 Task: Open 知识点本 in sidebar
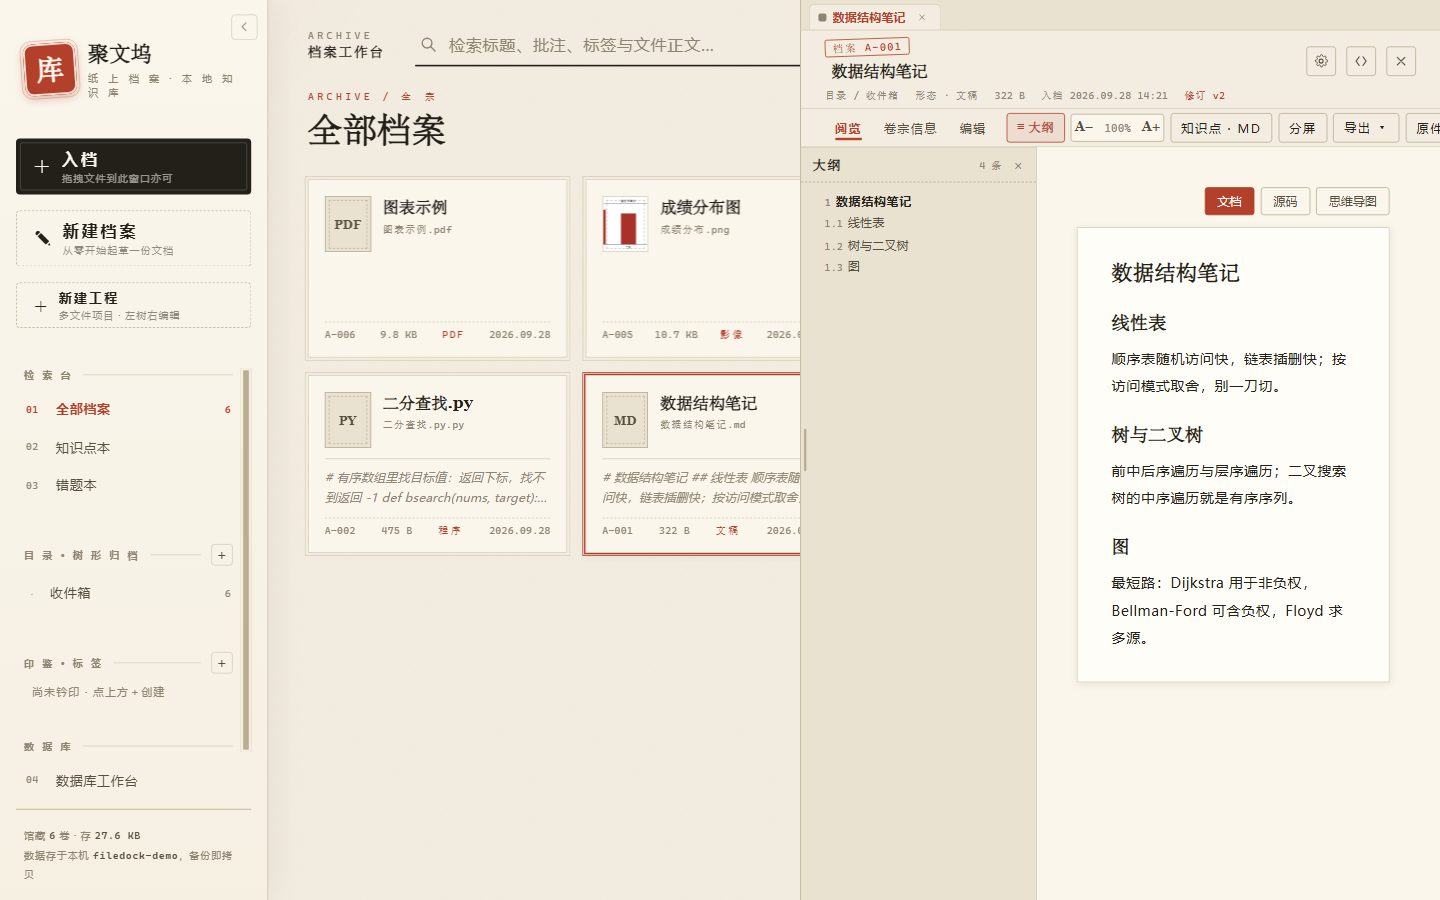(x=128, y=448)
